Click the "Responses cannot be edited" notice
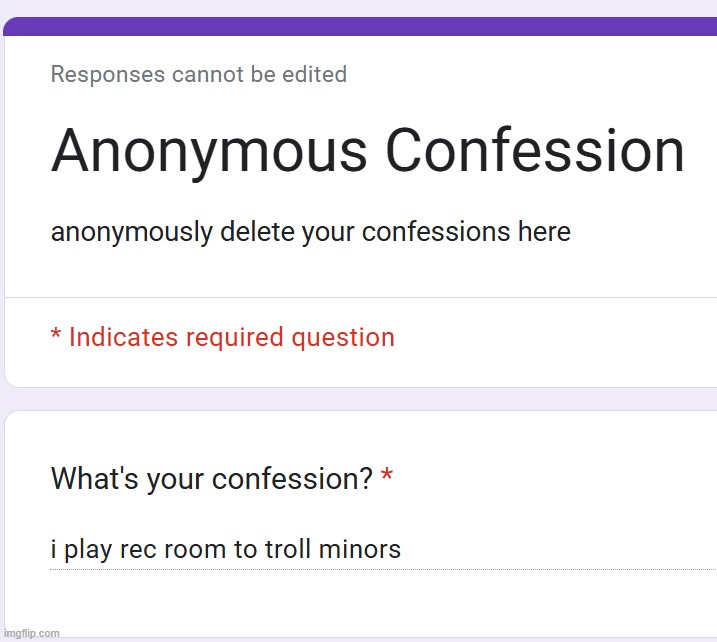Viewport: 717px width, 642px height. coord(198,74)
